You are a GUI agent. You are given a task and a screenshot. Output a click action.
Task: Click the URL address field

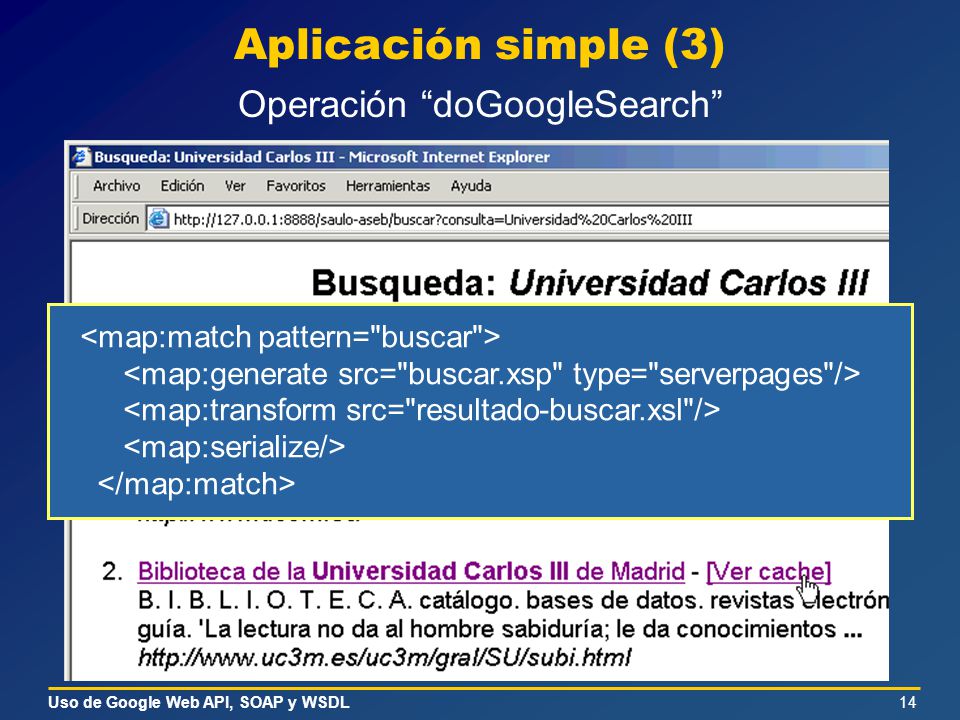pos(517,219)
